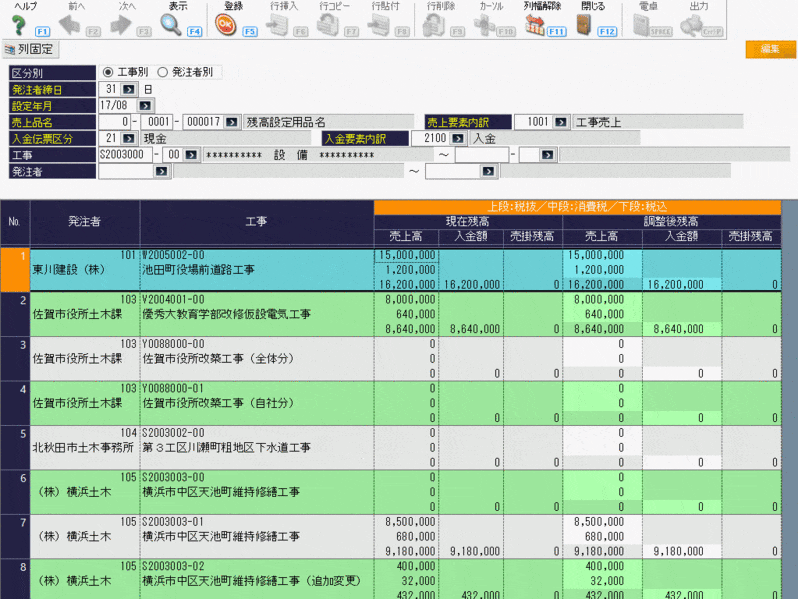The height and width of the screenshot is (599, 798).
Task: Delete row using 行削除 icon
Action: 434,25
